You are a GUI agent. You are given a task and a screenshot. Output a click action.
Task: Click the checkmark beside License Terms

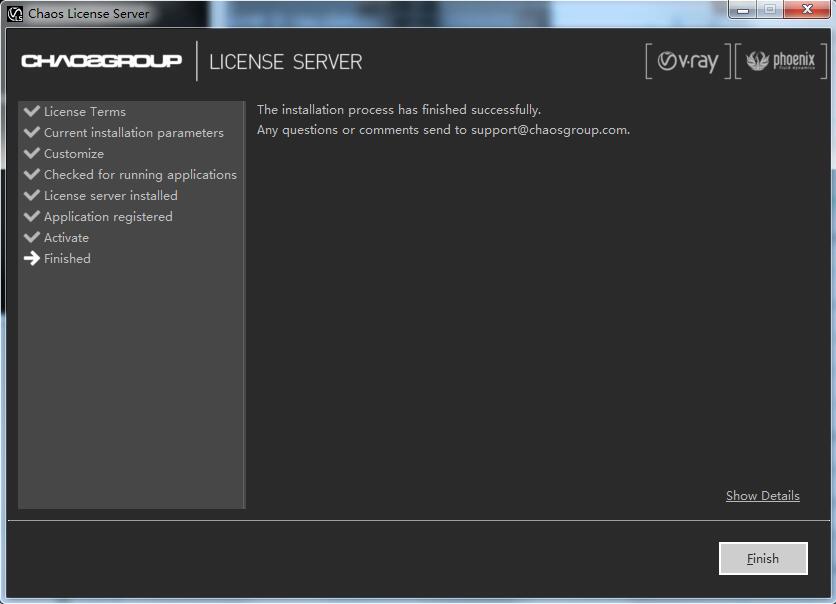[32, 111]
